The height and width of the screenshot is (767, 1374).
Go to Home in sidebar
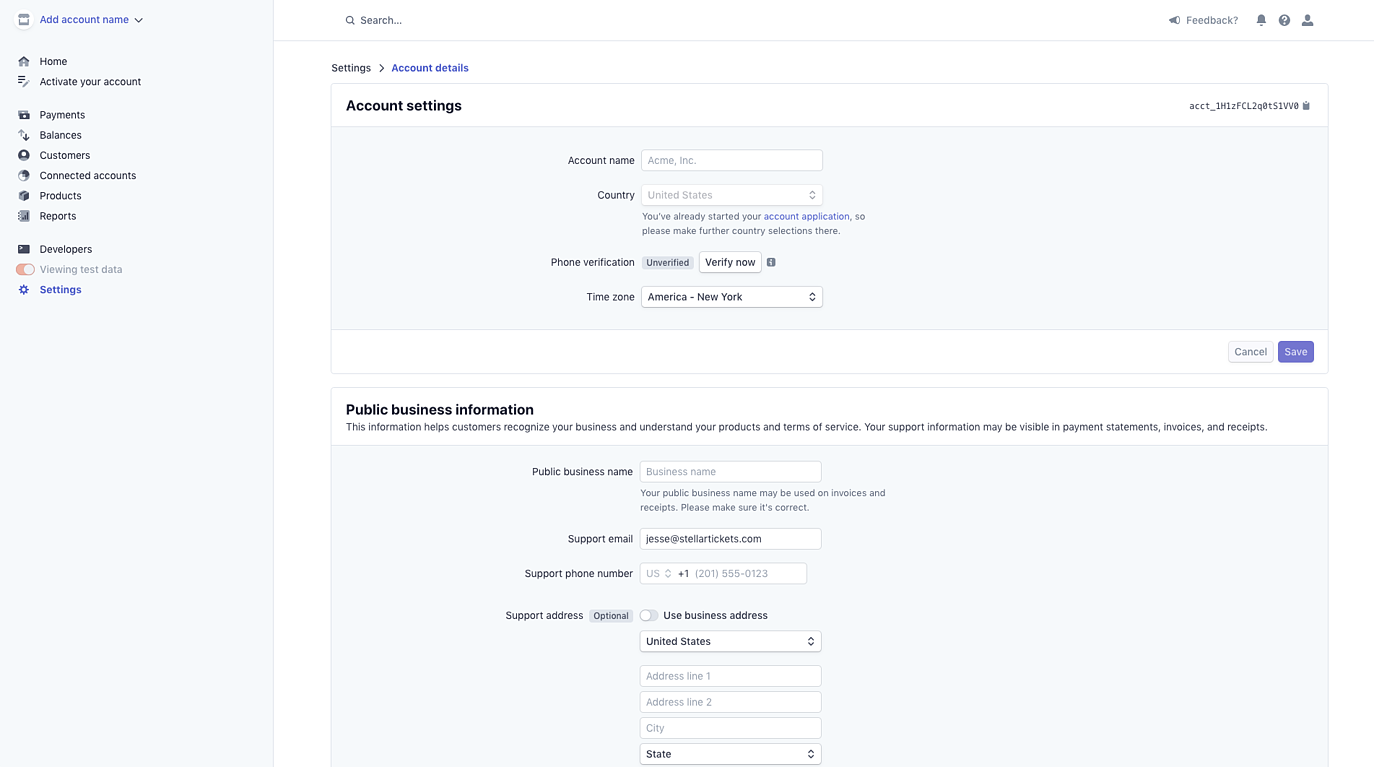pos(53,62)
